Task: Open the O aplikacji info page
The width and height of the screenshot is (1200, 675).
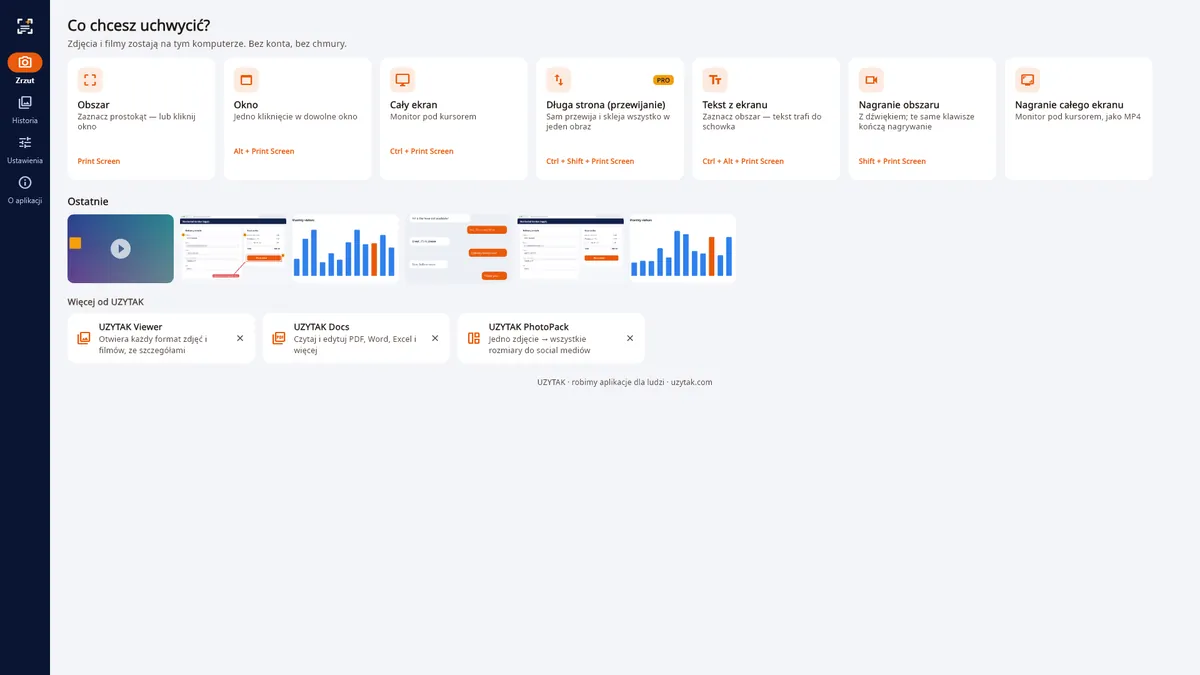Action: pos(25,190)
